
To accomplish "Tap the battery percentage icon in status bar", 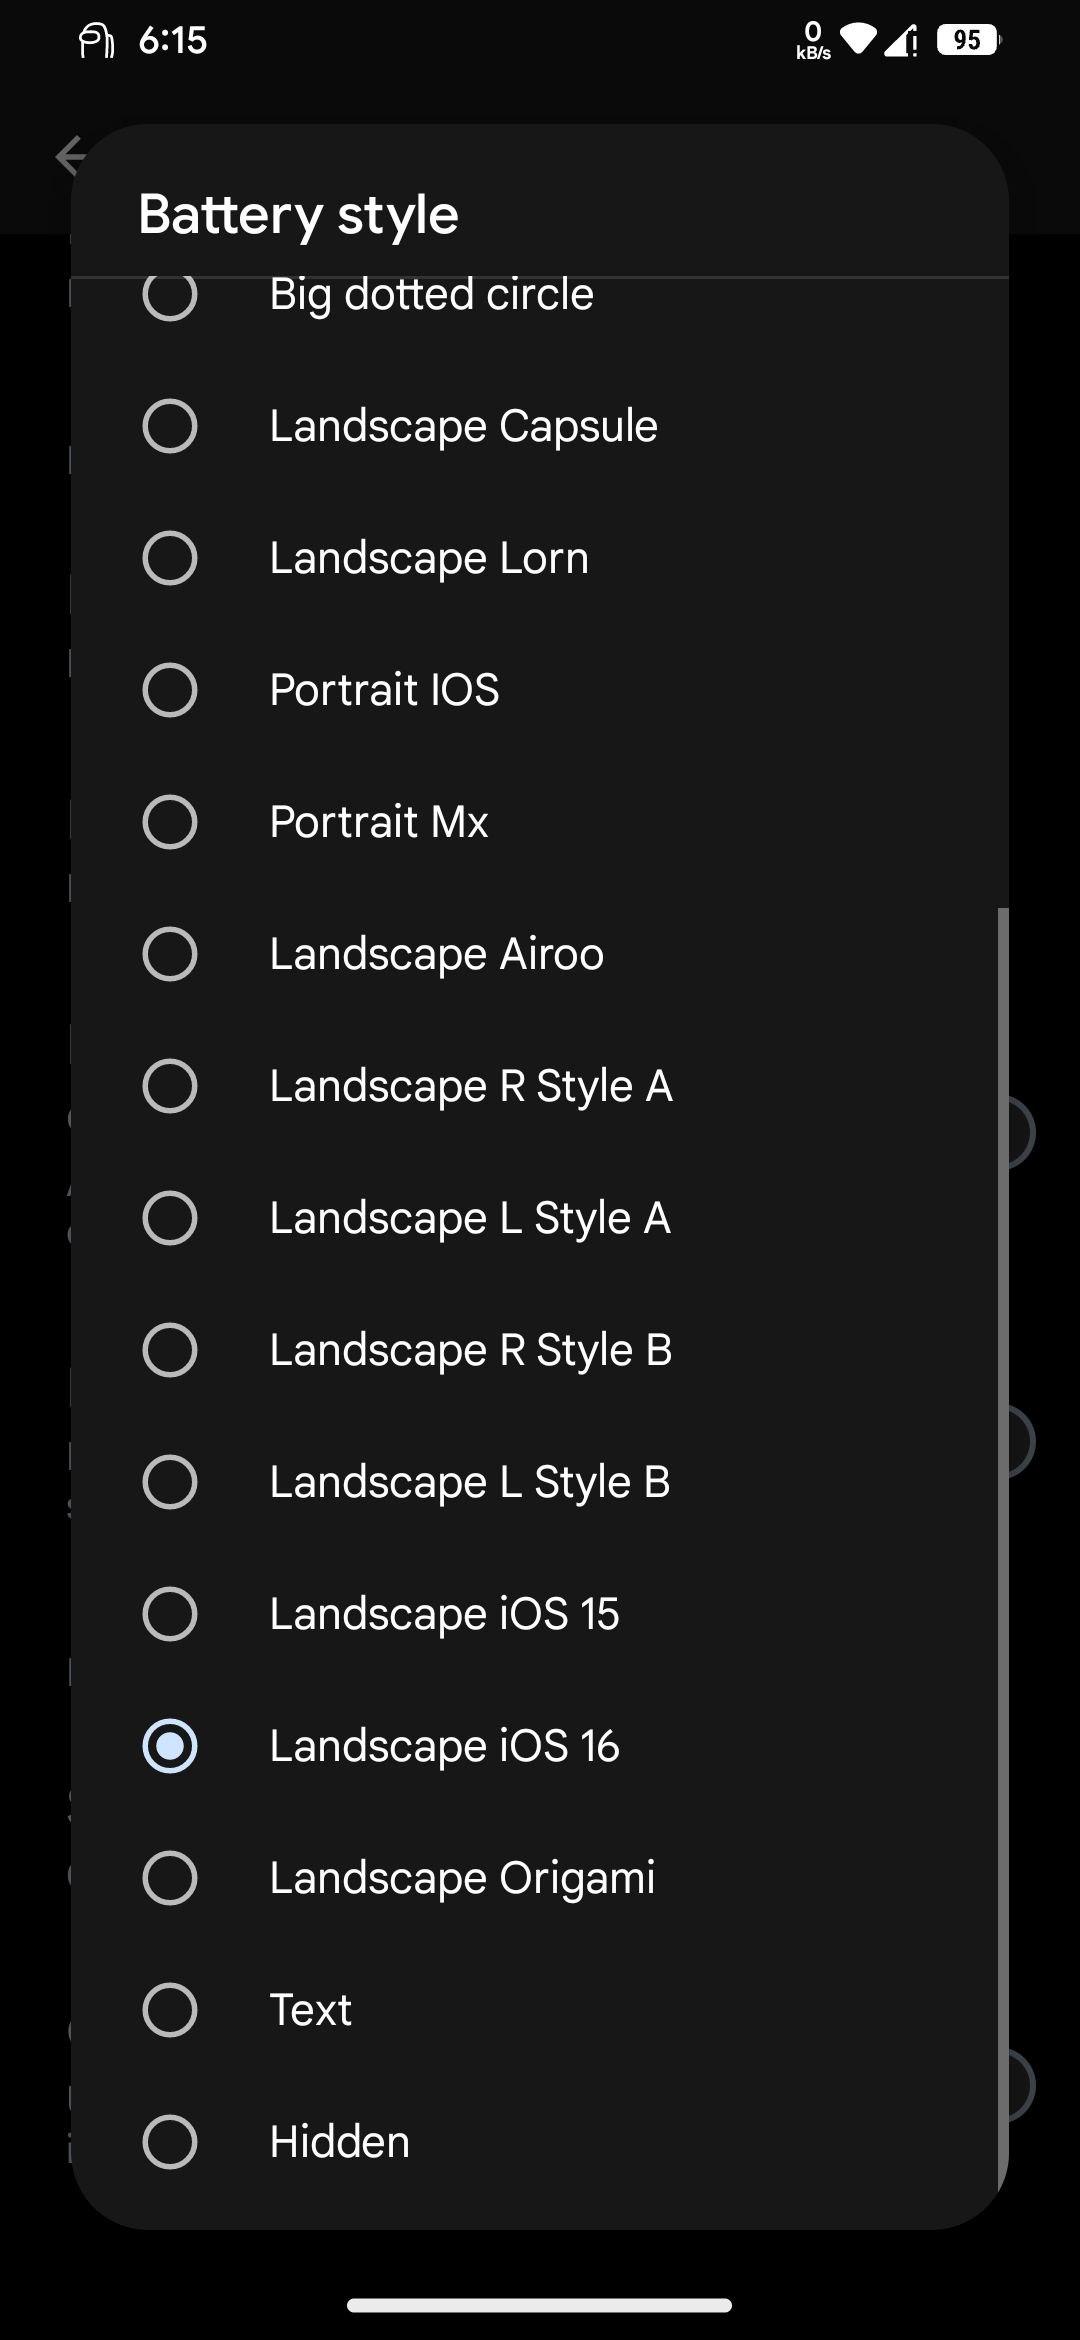I will pos(968,40).
